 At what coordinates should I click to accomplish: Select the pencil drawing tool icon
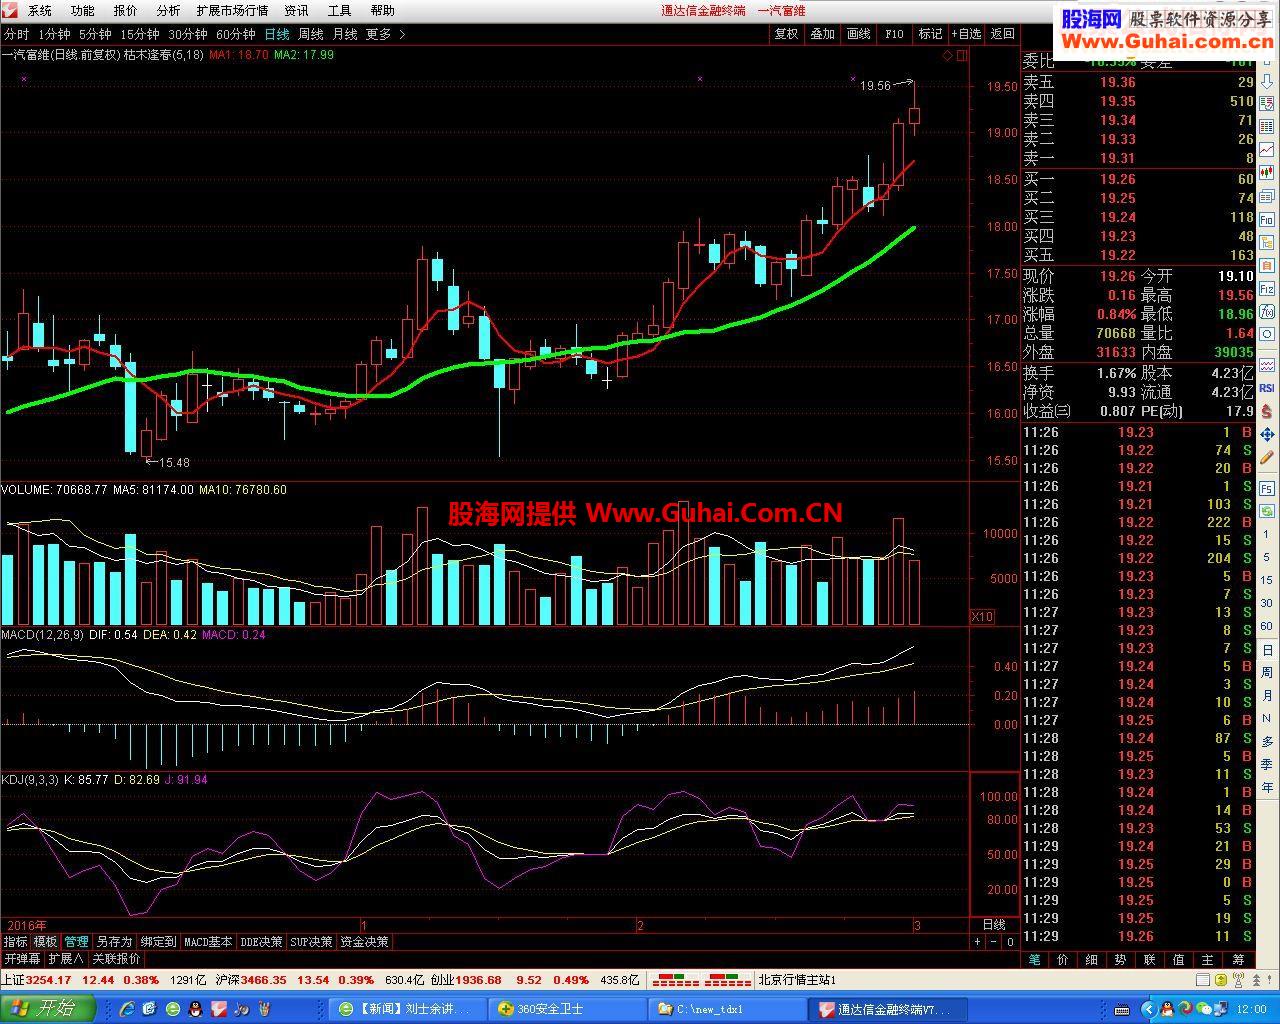click(1266, 455)
